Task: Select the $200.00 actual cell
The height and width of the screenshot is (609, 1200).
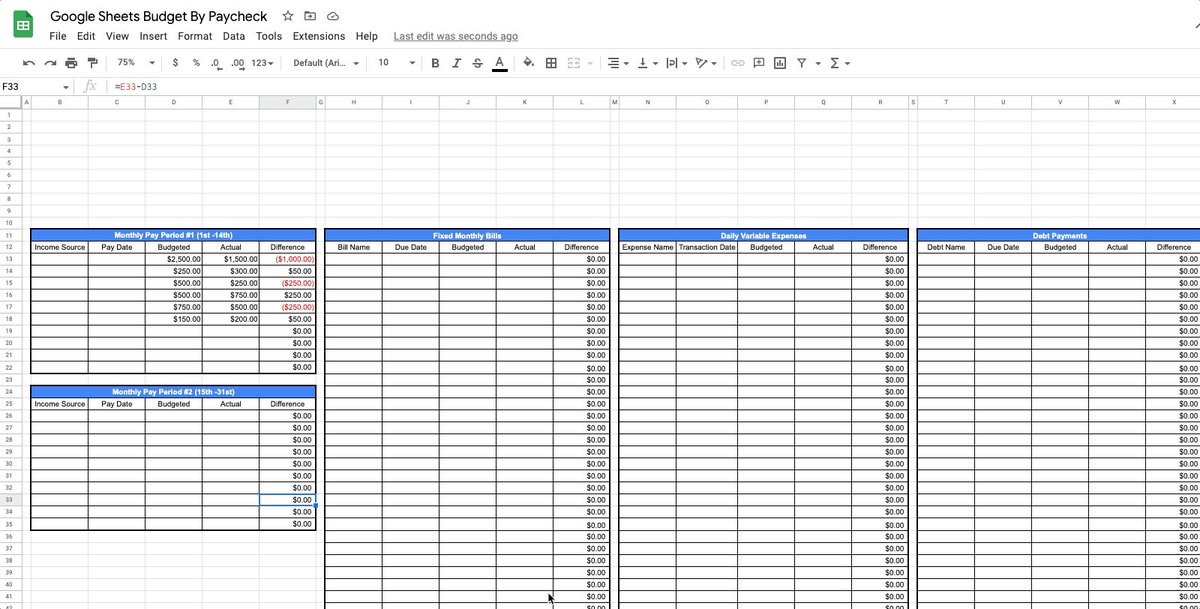Action: 230,319
